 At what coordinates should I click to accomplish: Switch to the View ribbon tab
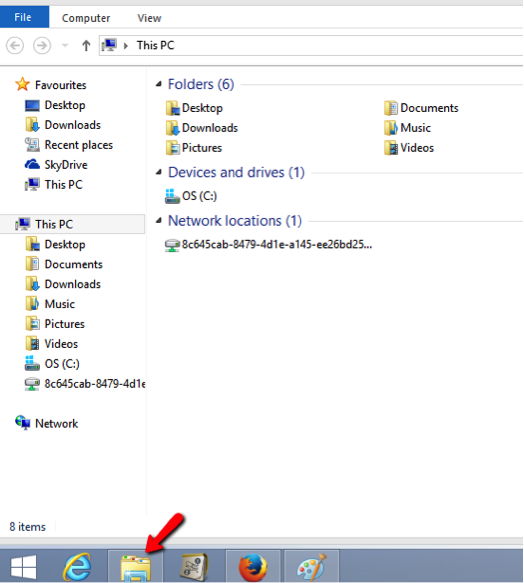150,18
